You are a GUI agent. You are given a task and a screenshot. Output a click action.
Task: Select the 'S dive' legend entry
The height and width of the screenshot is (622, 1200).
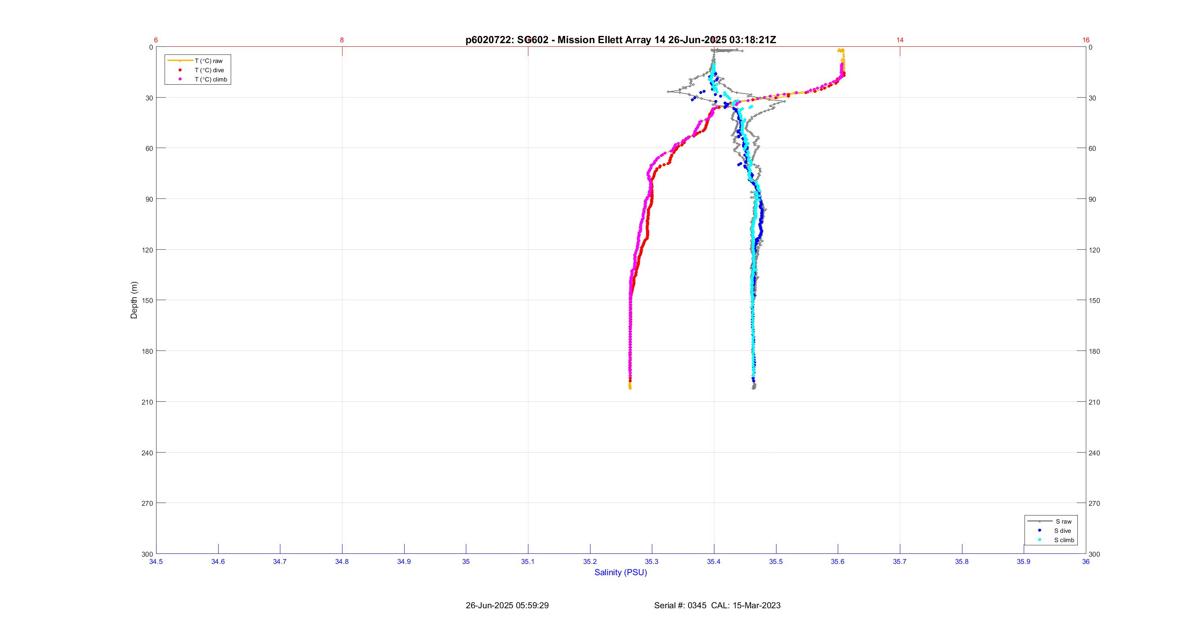(x=1065, y=531)
